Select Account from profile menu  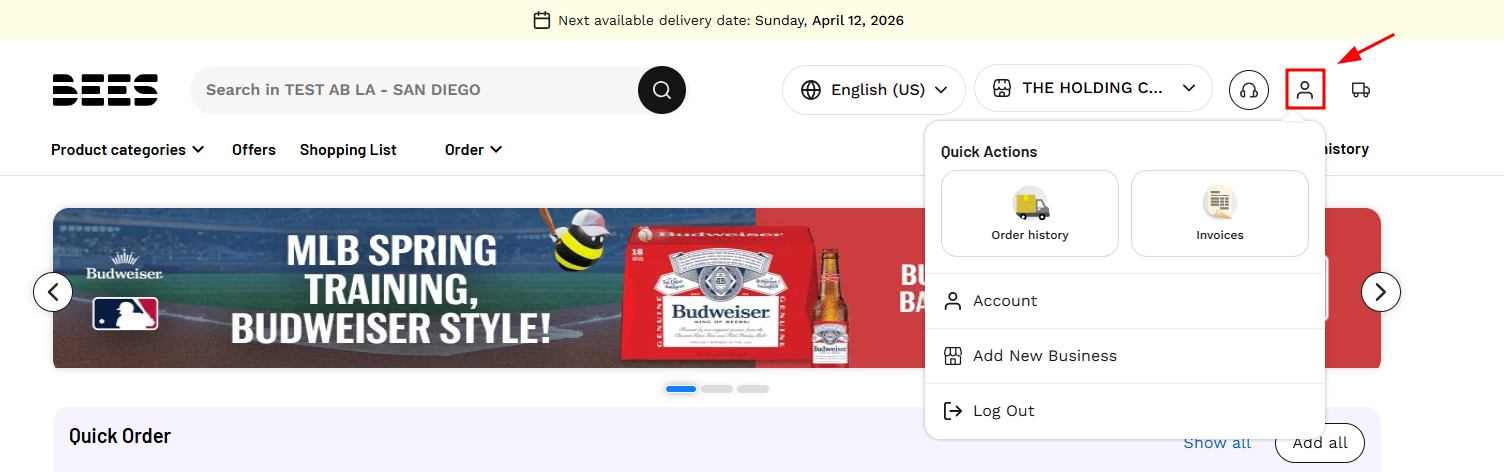tap(1125, 301)
